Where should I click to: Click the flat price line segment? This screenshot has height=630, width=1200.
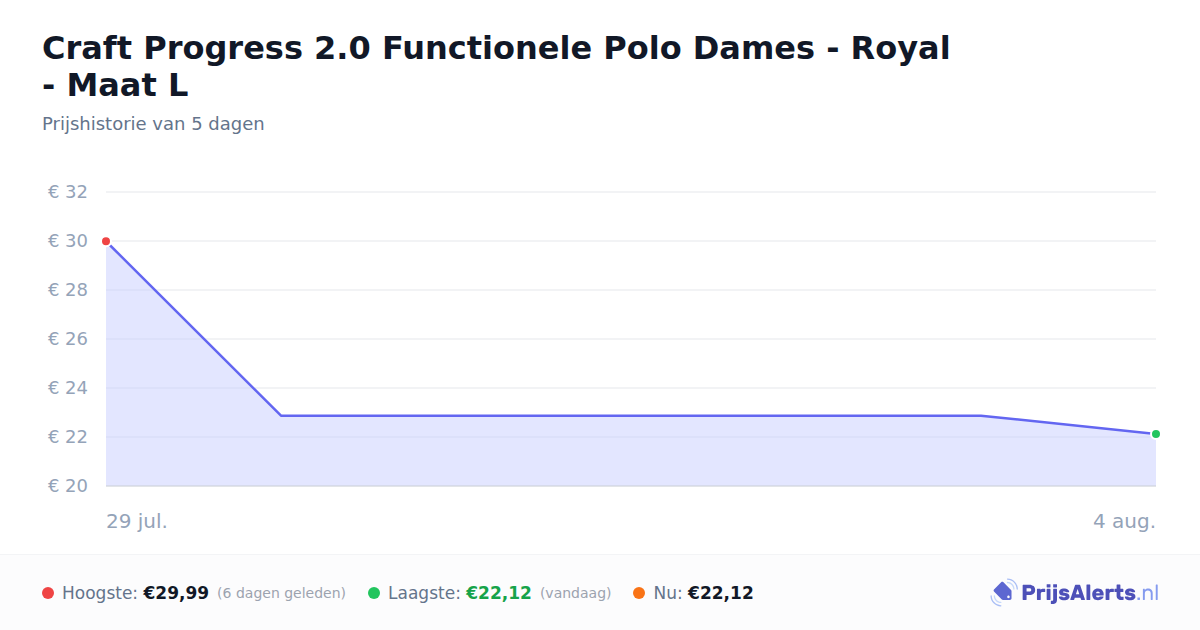coord(630,415)
